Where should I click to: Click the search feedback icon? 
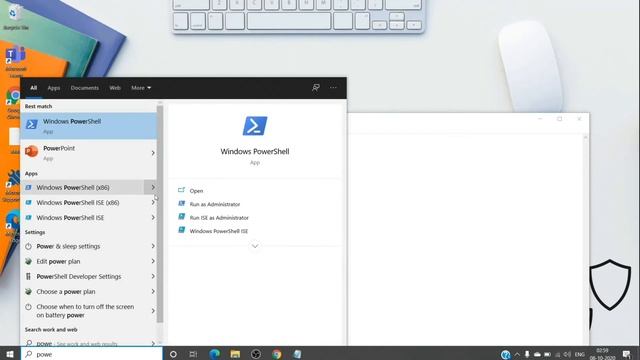(x=316, y=87)
